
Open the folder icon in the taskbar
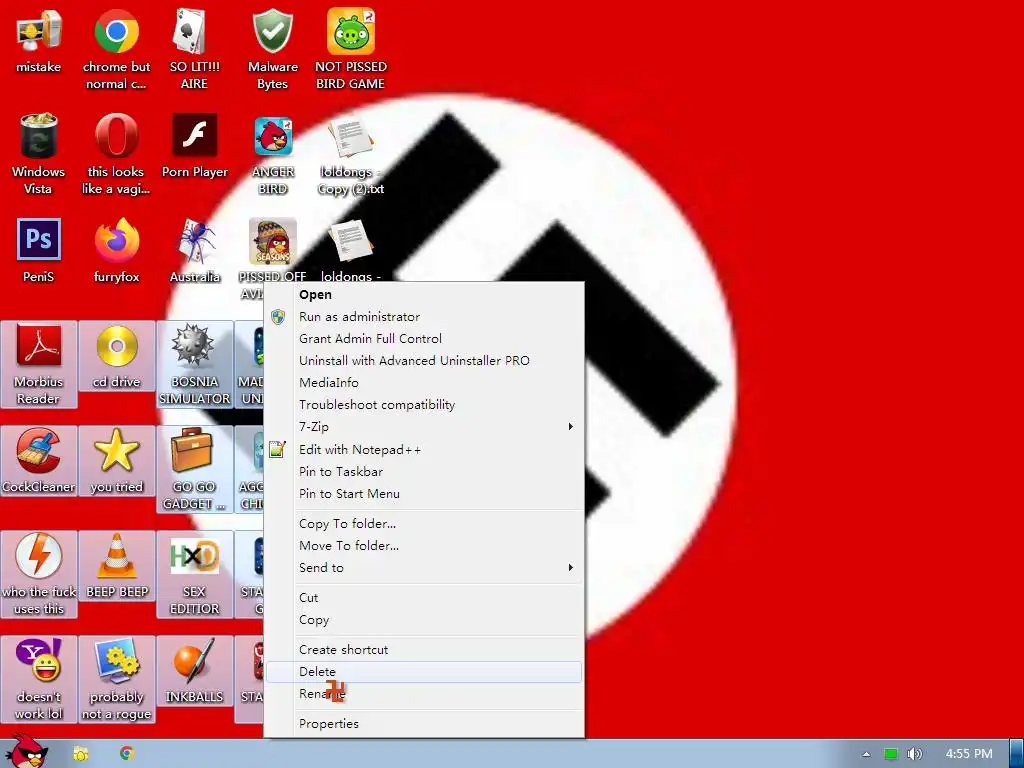point(81,754)
